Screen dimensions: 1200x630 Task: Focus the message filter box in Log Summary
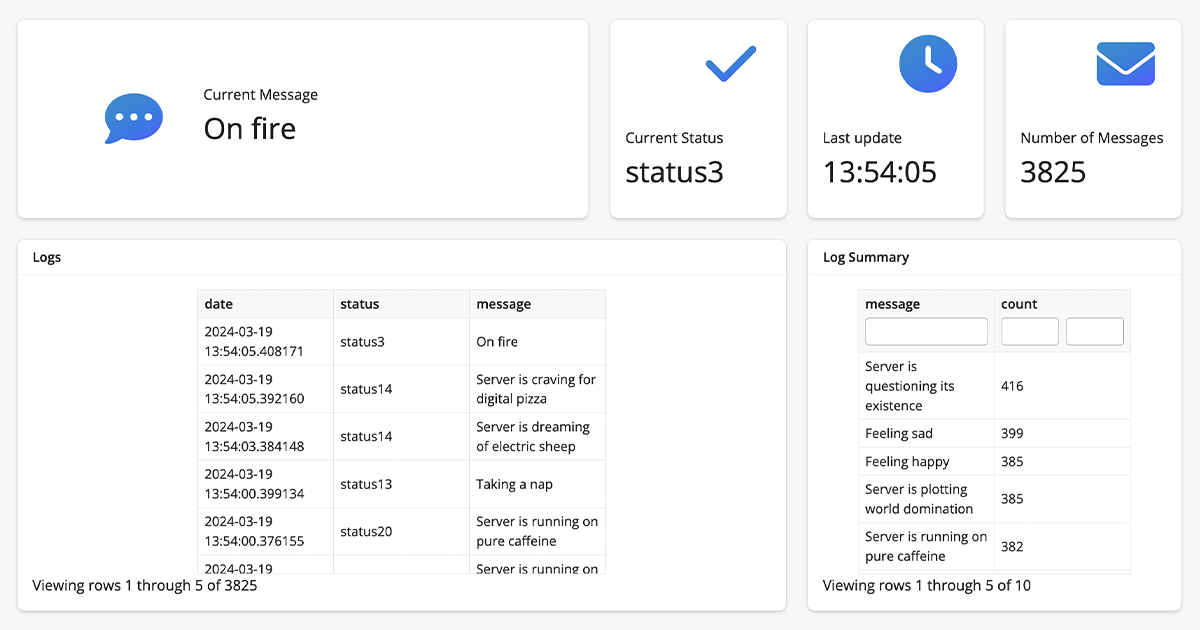(926, 332)
